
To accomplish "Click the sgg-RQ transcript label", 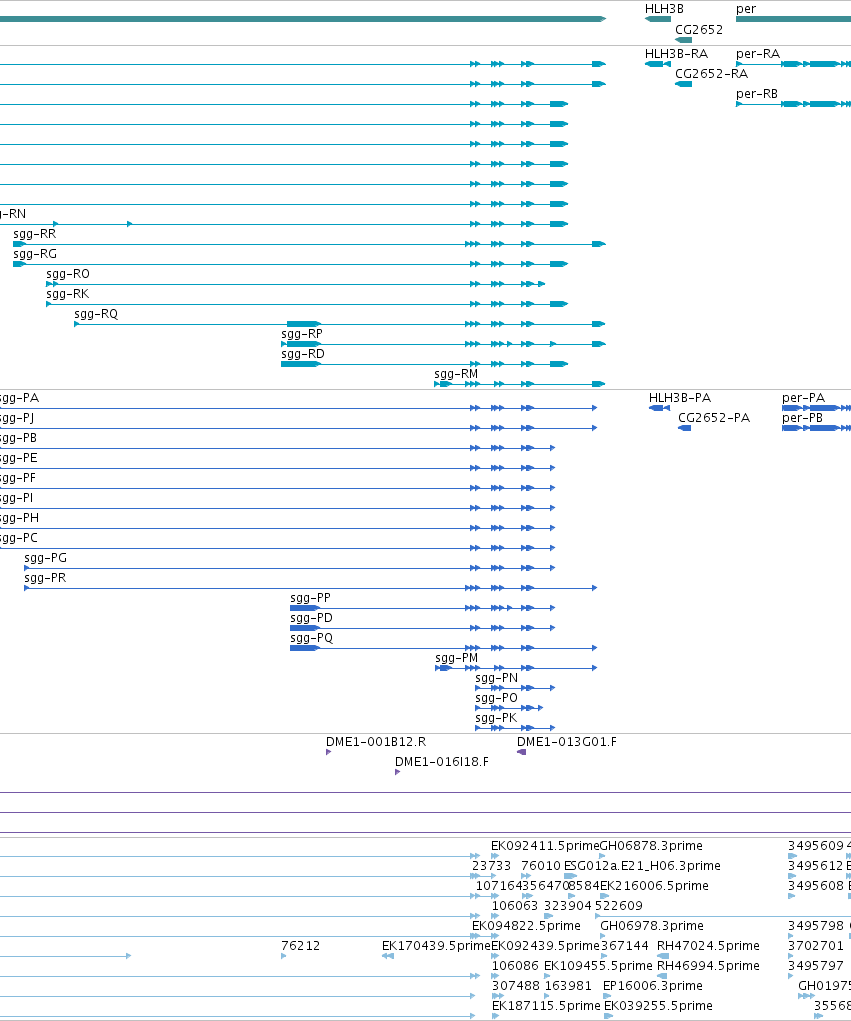I will [96, 315].
